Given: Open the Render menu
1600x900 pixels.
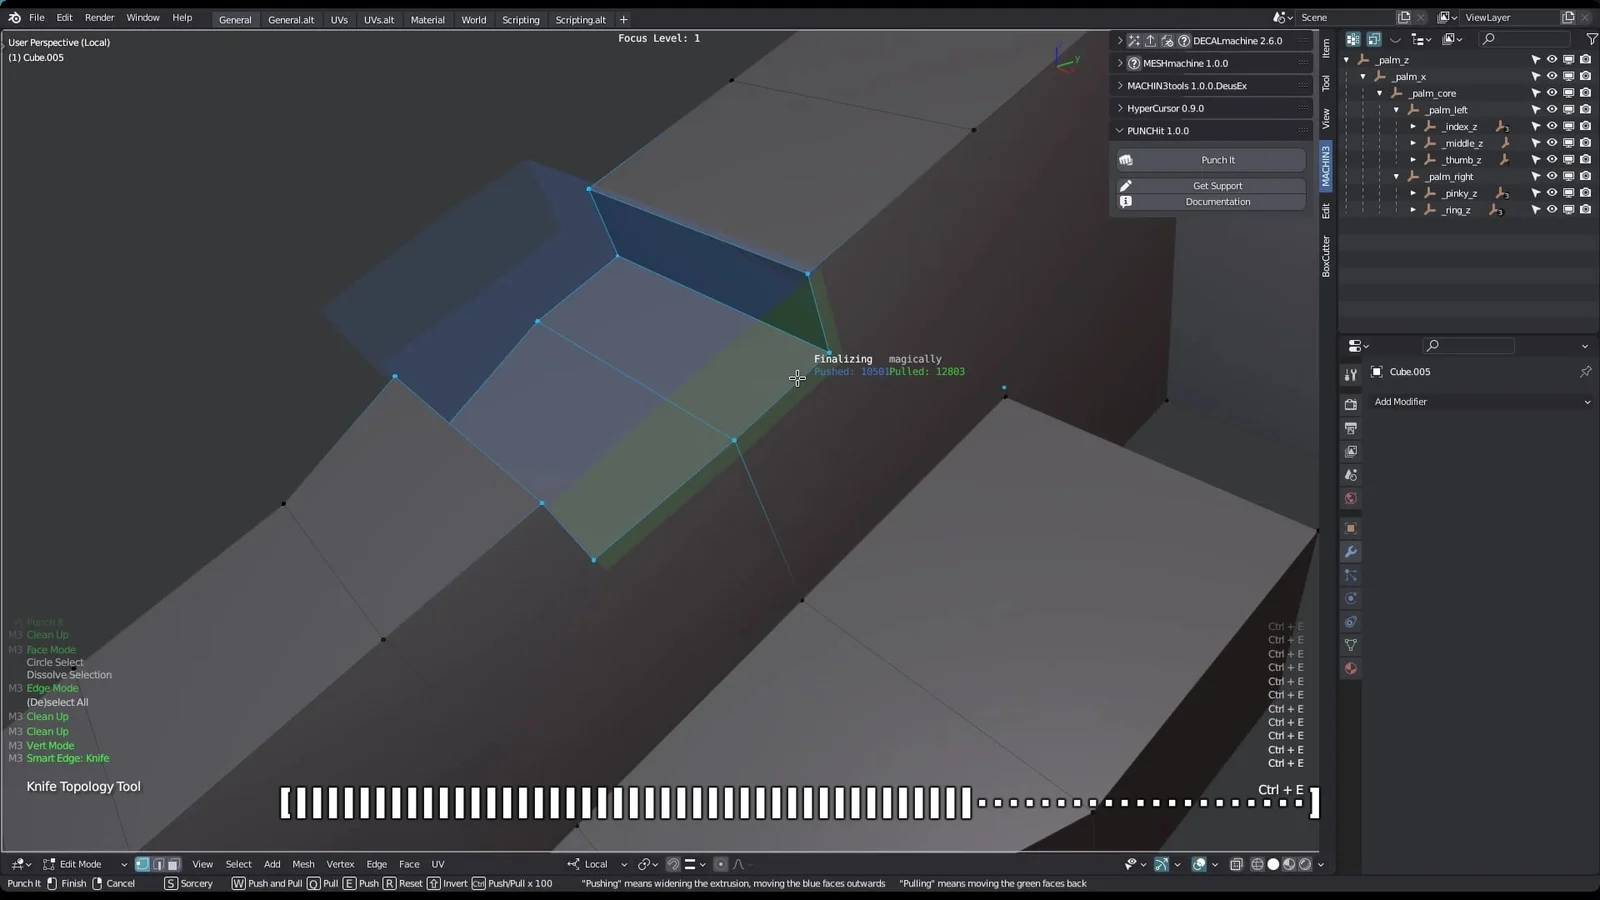Looking at the screenshot, I should click(x=99, y=17).
